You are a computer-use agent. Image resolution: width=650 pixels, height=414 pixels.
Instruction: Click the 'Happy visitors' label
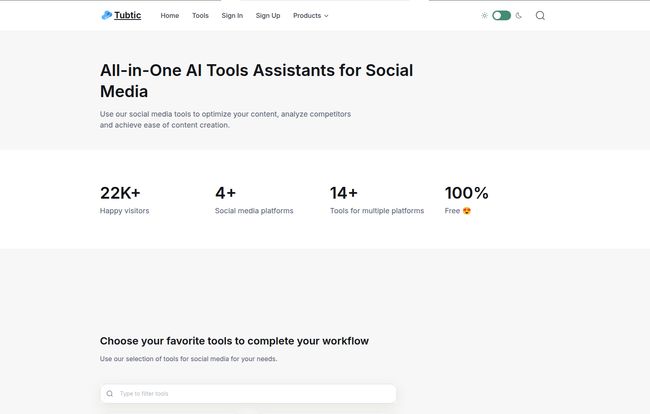(x=124, y=211)
